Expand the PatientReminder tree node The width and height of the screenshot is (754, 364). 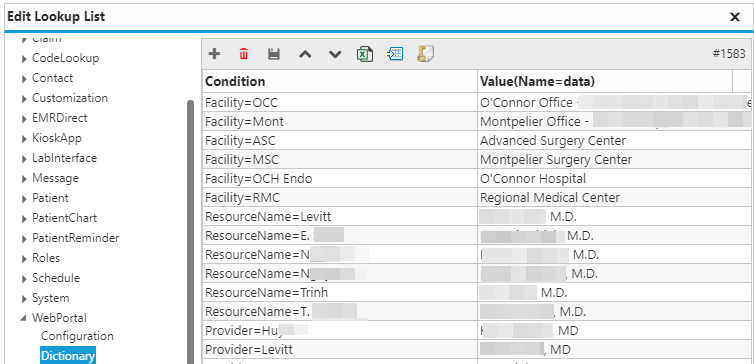(x=24, y=238)
